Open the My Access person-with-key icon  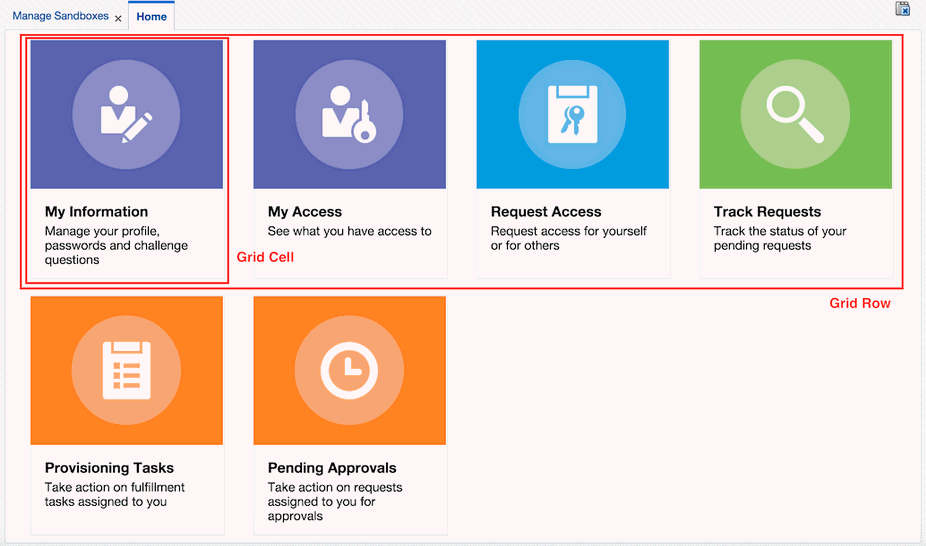tap(350, 115)
